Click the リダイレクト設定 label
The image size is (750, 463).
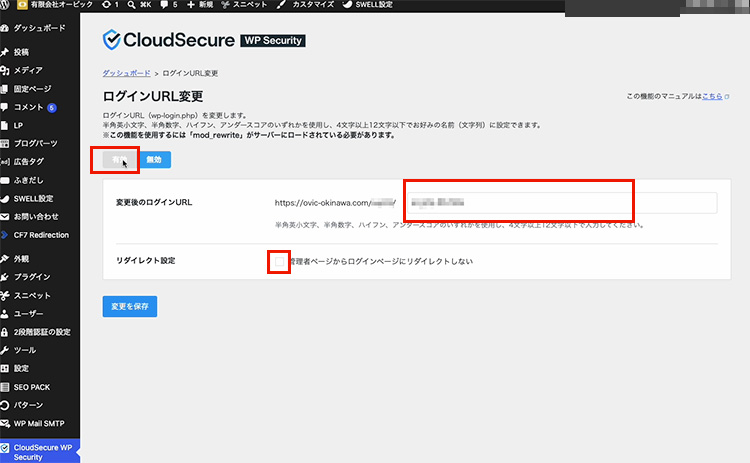point(146,261)
